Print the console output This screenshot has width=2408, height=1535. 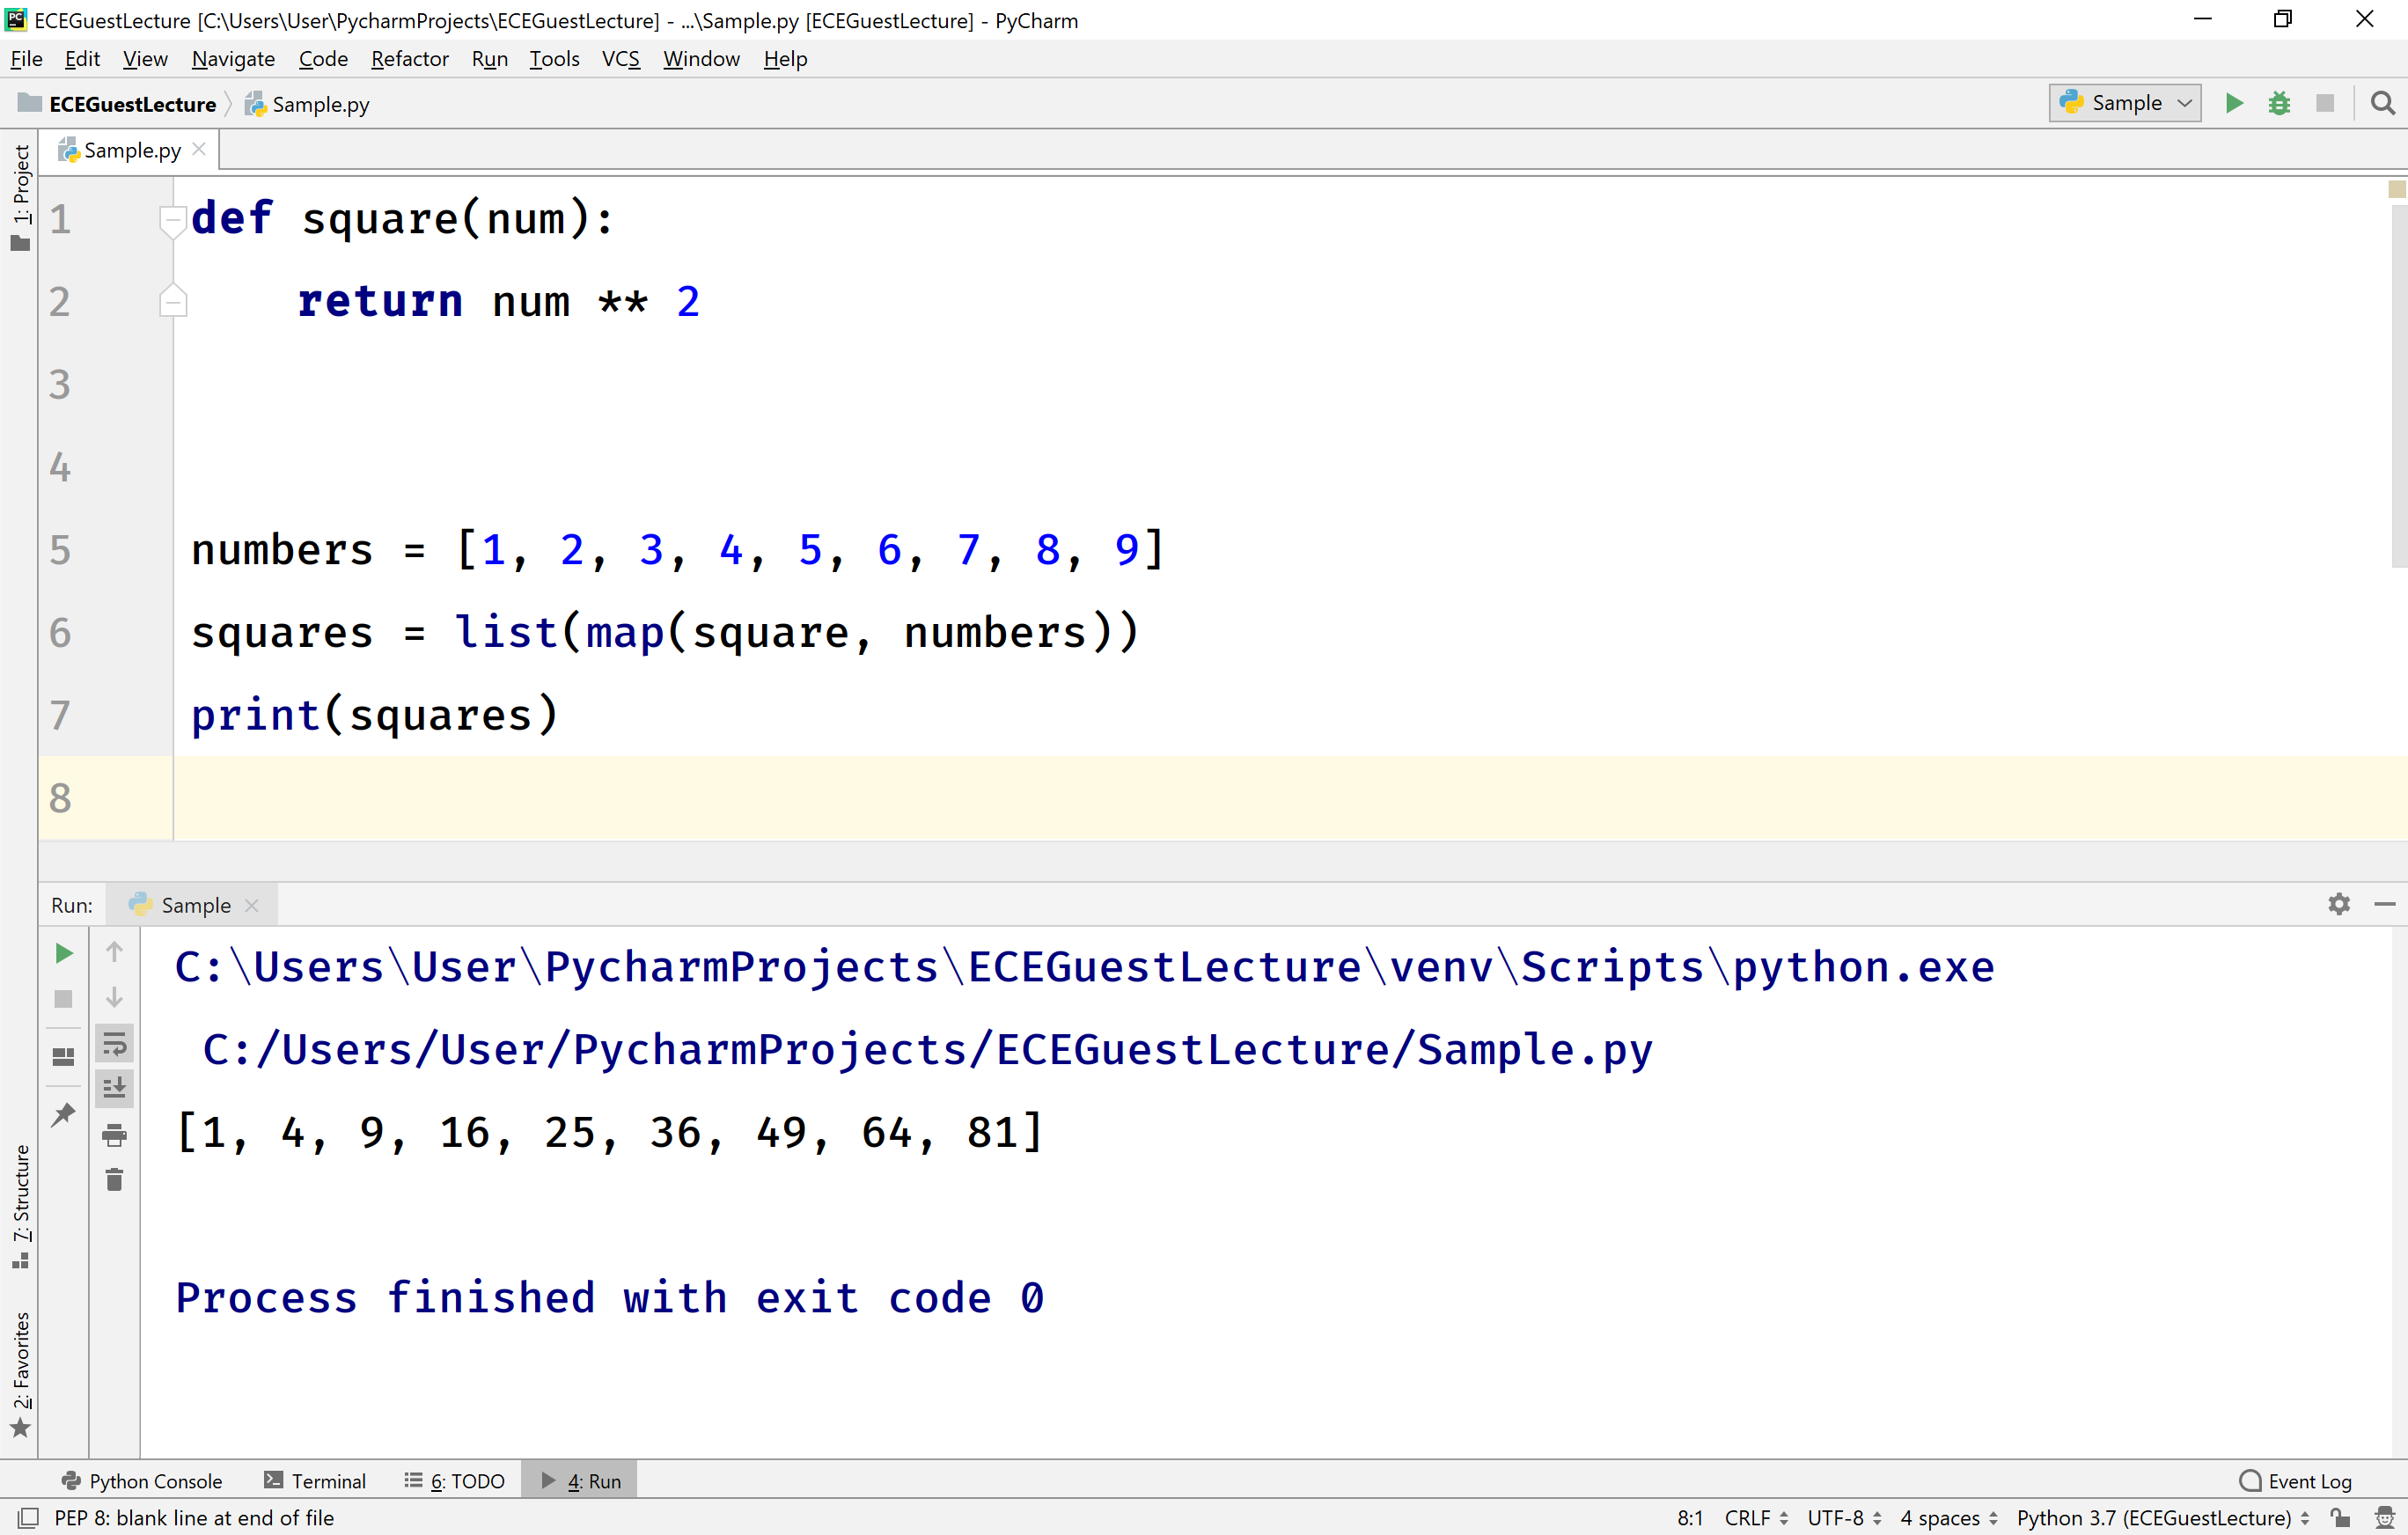click(114, 1134)
